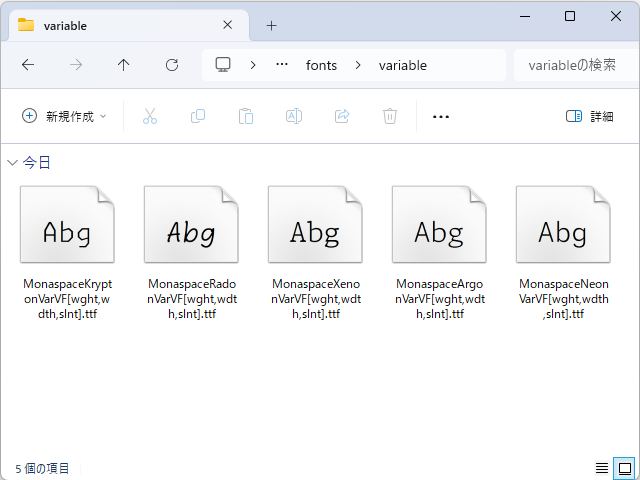640x480 pixels.
Task: Minimize the Explorer window
Action: pyautogui.click(x=525, y=16)
